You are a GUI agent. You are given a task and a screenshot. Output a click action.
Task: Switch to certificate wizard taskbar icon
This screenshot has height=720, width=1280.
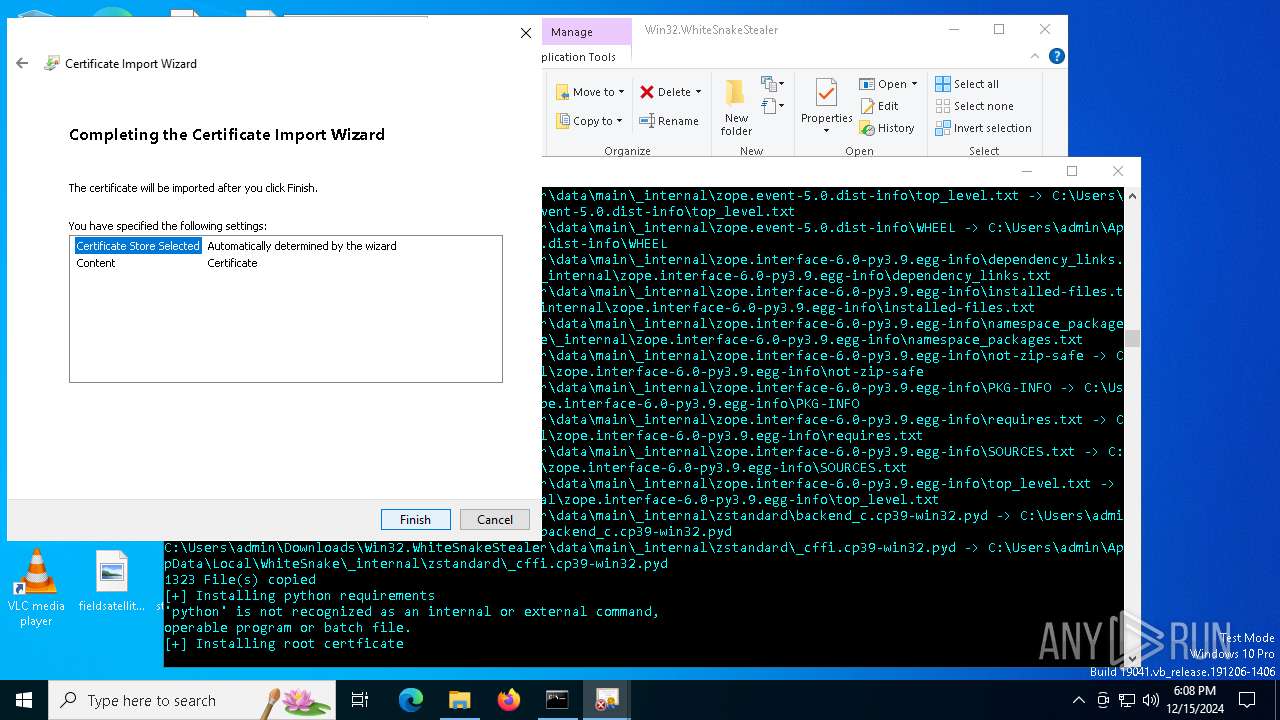click(606, 700)
